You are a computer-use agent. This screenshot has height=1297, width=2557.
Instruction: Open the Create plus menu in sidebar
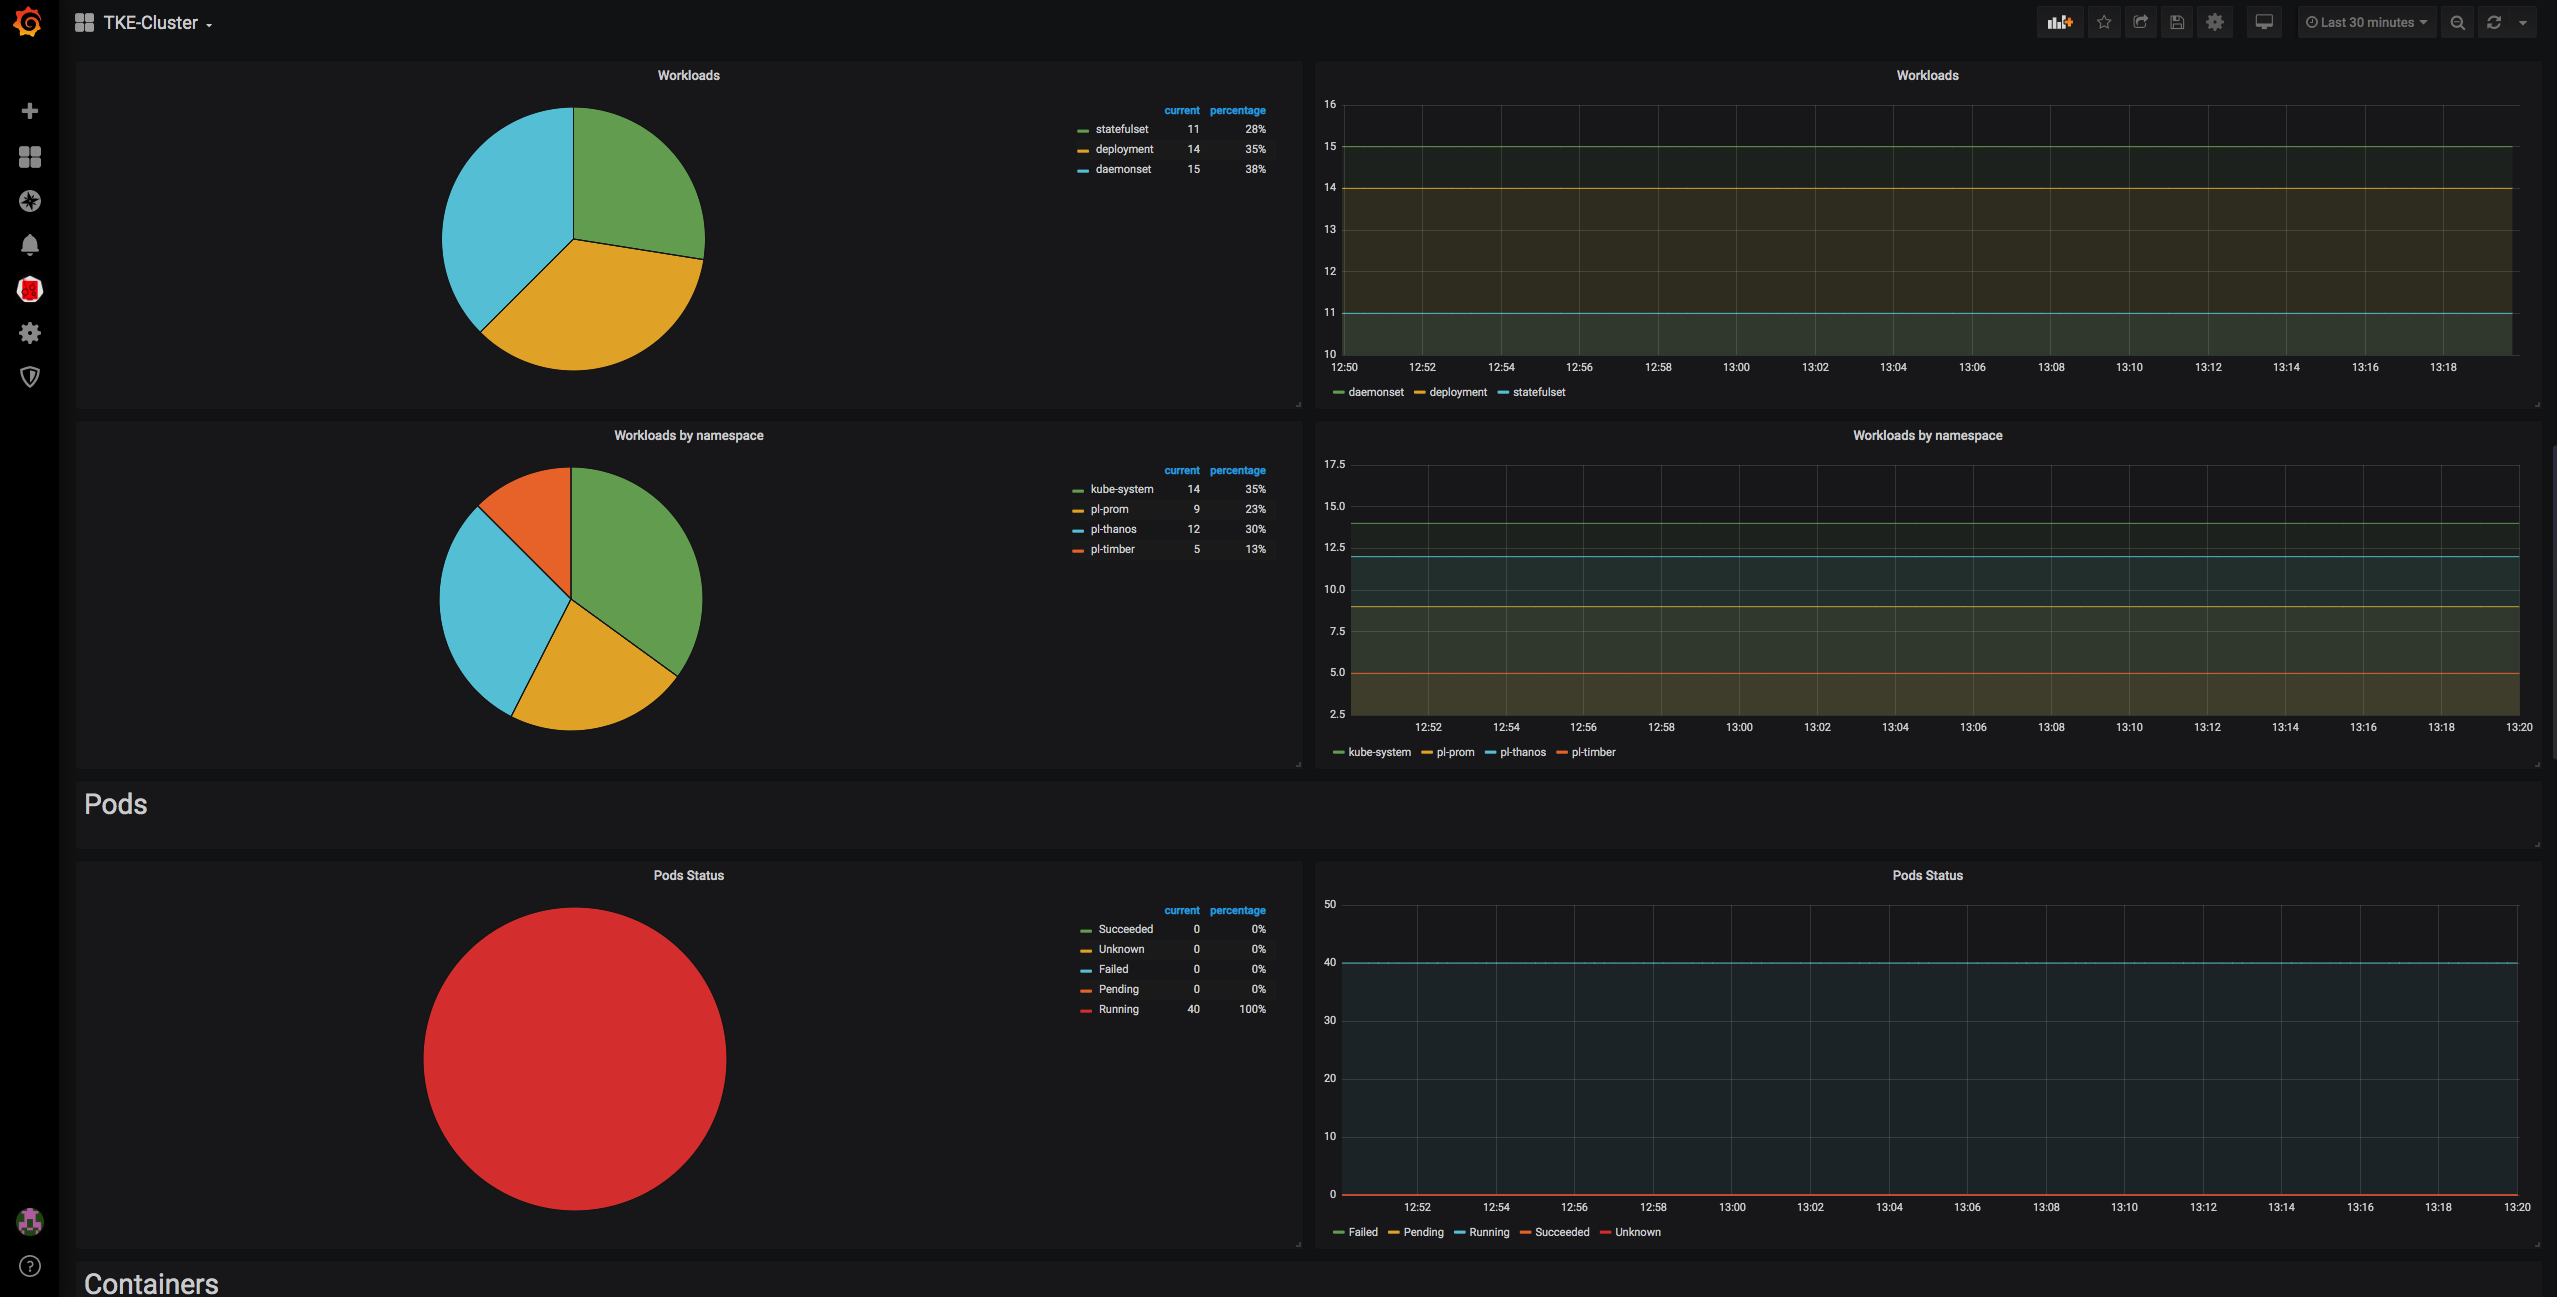[30, 111]
